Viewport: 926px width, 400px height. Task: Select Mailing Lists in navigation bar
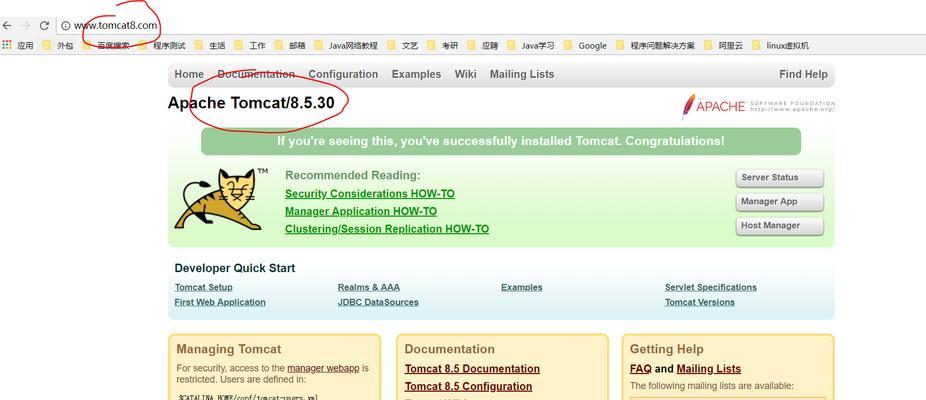tap(522, 74)
